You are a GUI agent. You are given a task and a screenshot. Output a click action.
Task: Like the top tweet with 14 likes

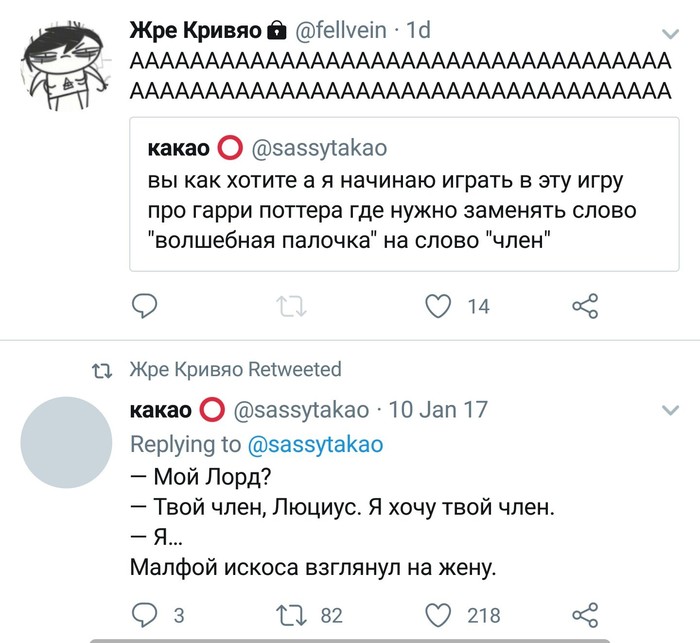438,305
